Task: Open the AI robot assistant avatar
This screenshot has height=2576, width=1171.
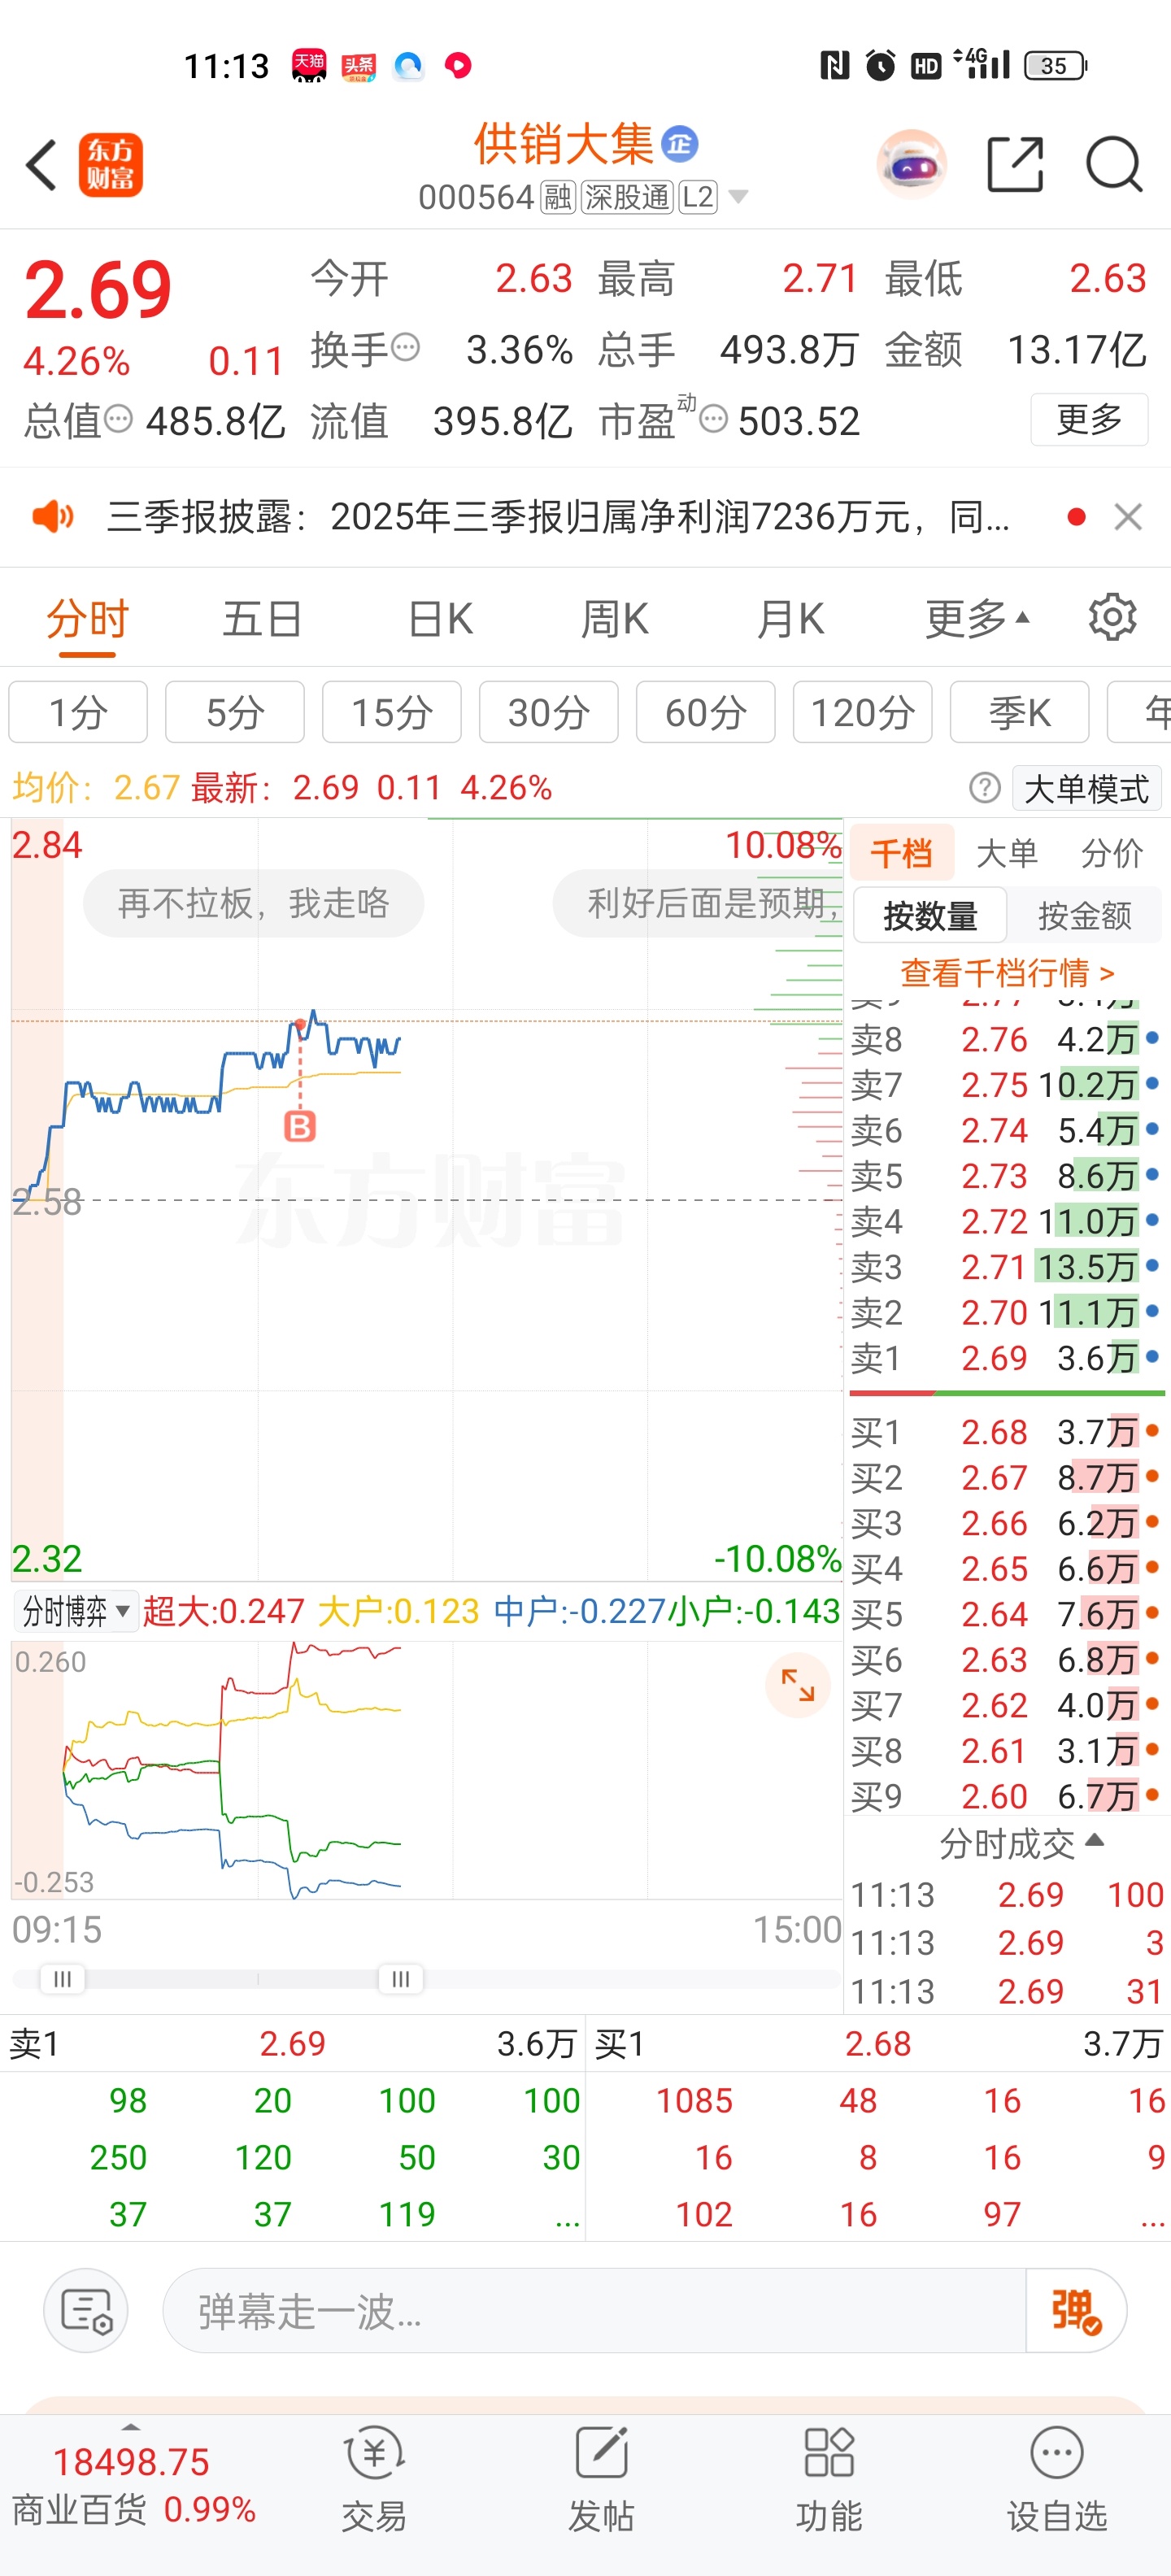Action: point(911,165)
